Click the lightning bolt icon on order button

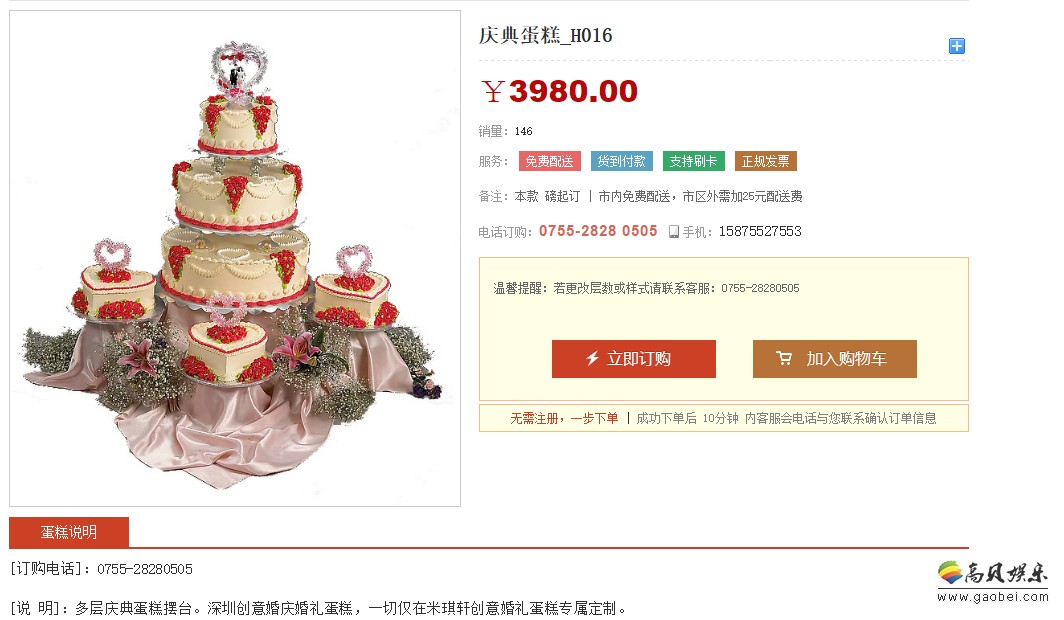pyautogui.click(x=592, y=358)
